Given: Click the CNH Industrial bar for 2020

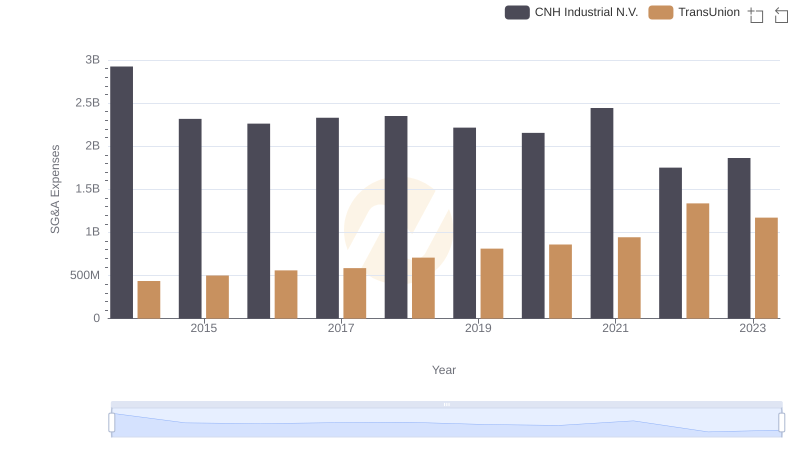Looking at the screenshot, I should pyautogui.click(x=533, y=226).
